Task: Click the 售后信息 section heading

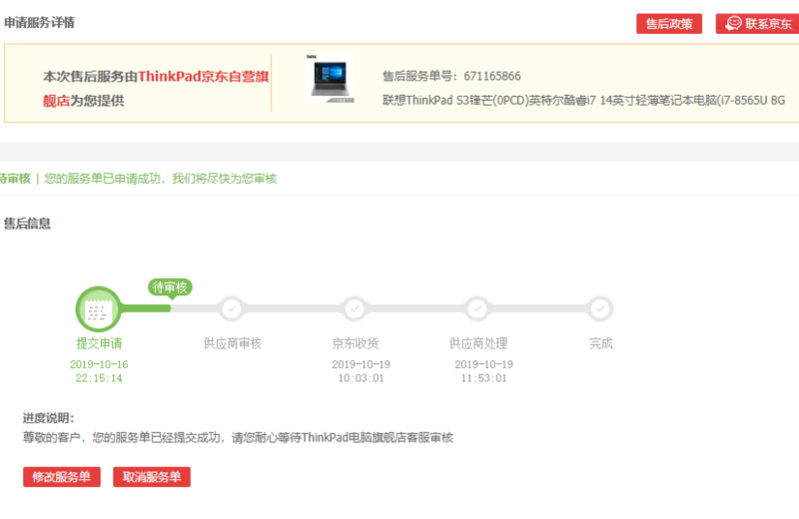Action: (27, 224)
